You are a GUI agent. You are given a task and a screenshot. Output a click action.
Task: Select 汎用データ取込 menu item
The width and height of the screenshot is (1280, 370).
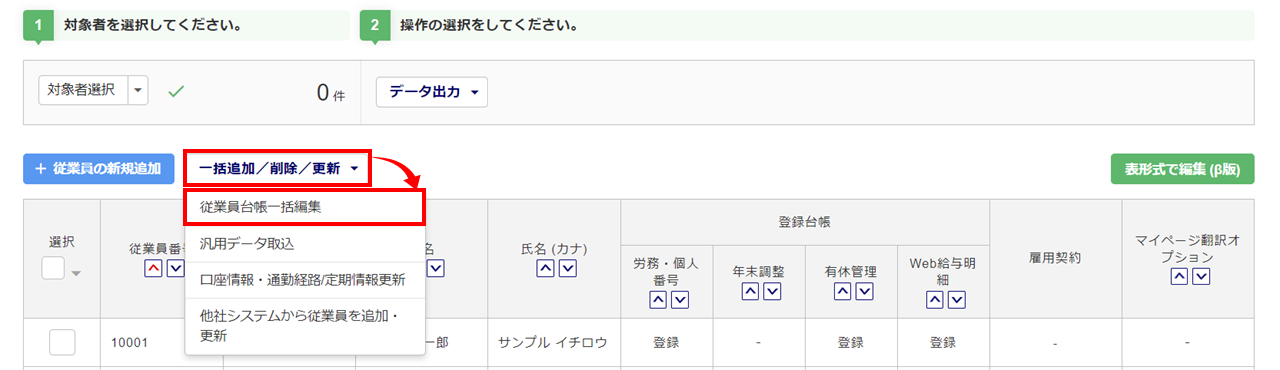tap(305, 243)
